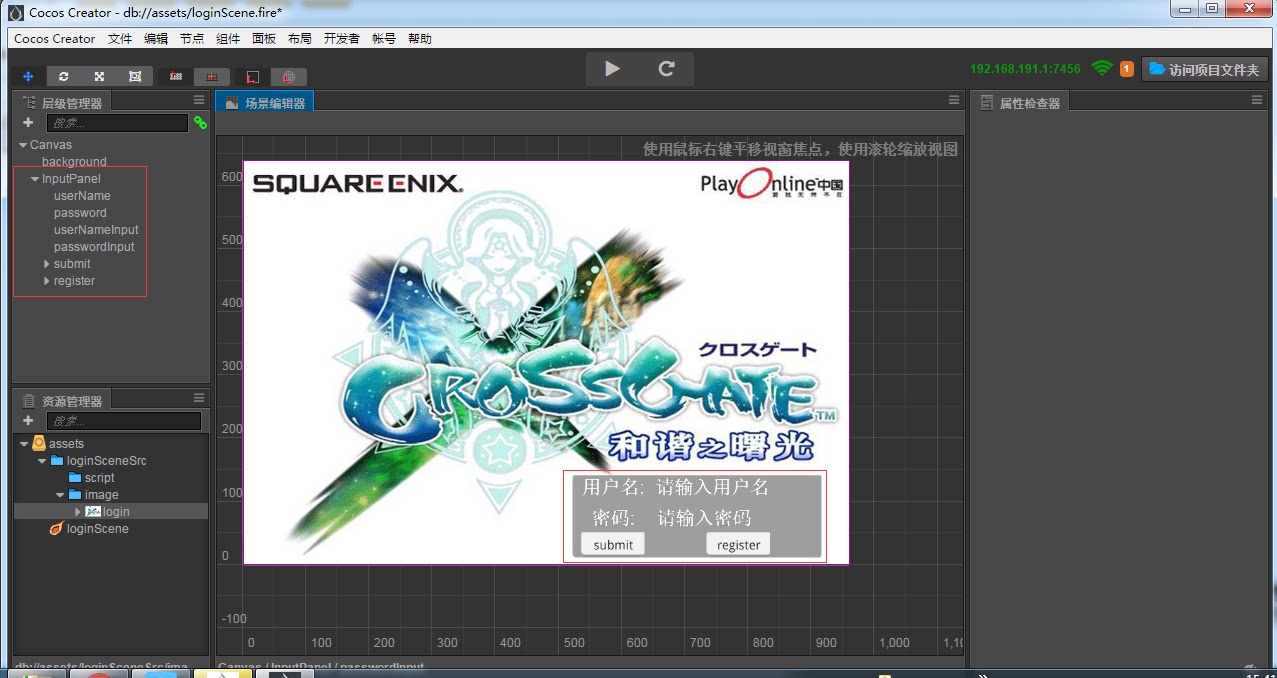Open the 帮助 menu
Viewport: 1277px width, 678px height.
click(x=420, y=39)
